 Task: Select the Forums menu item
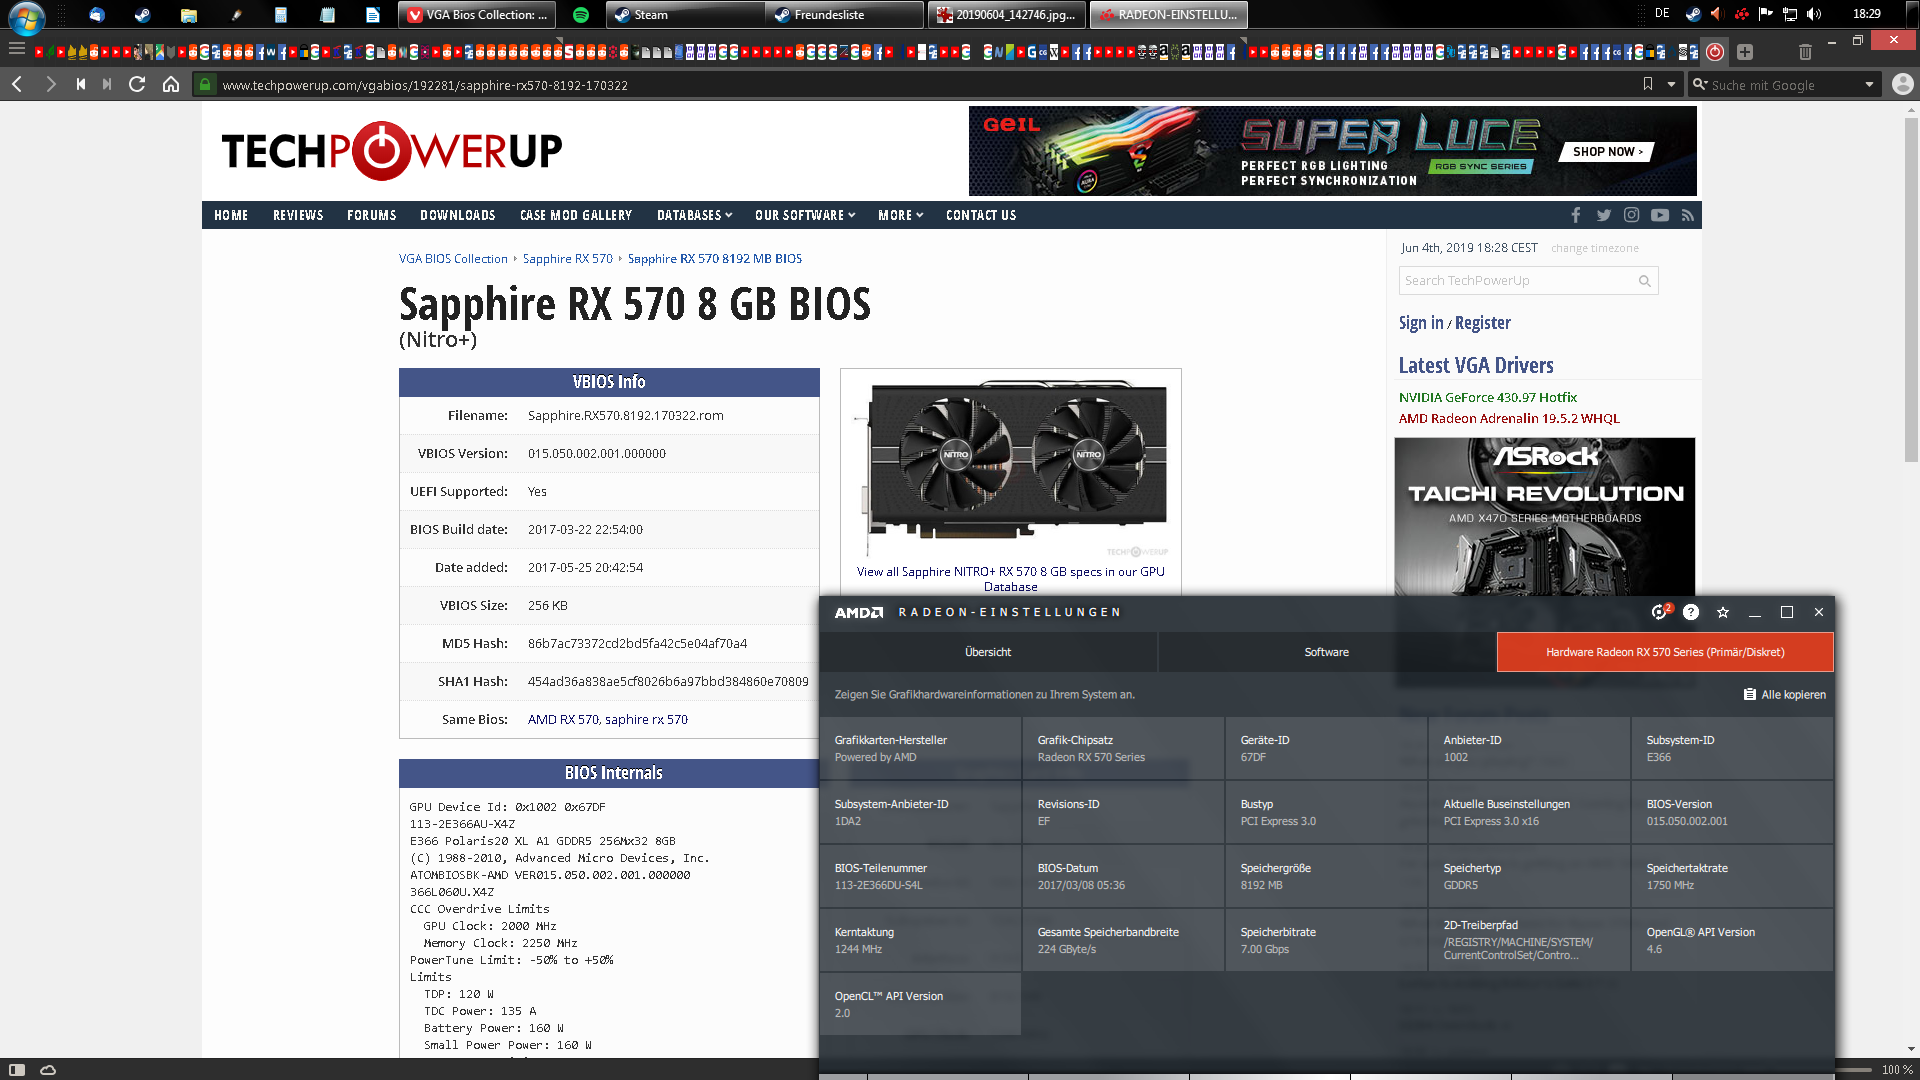[x=372, y=215]
